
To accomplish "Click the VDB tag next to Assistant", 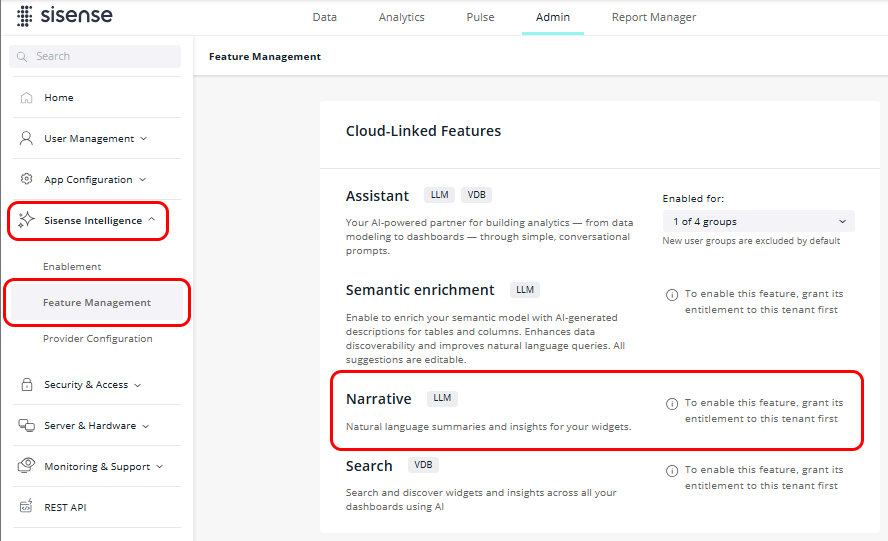I will [476, 195].
